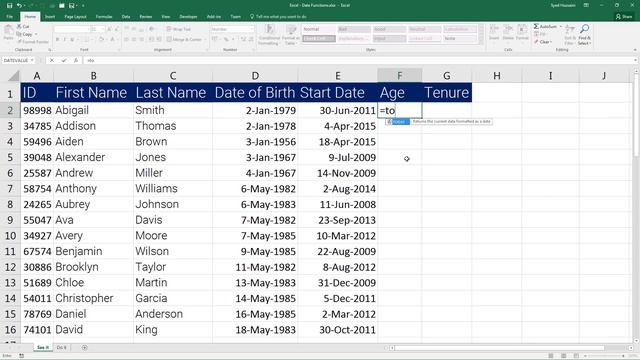640x360 pixels.
Task: Click the Underline U icon
Action: pos(72,40)
